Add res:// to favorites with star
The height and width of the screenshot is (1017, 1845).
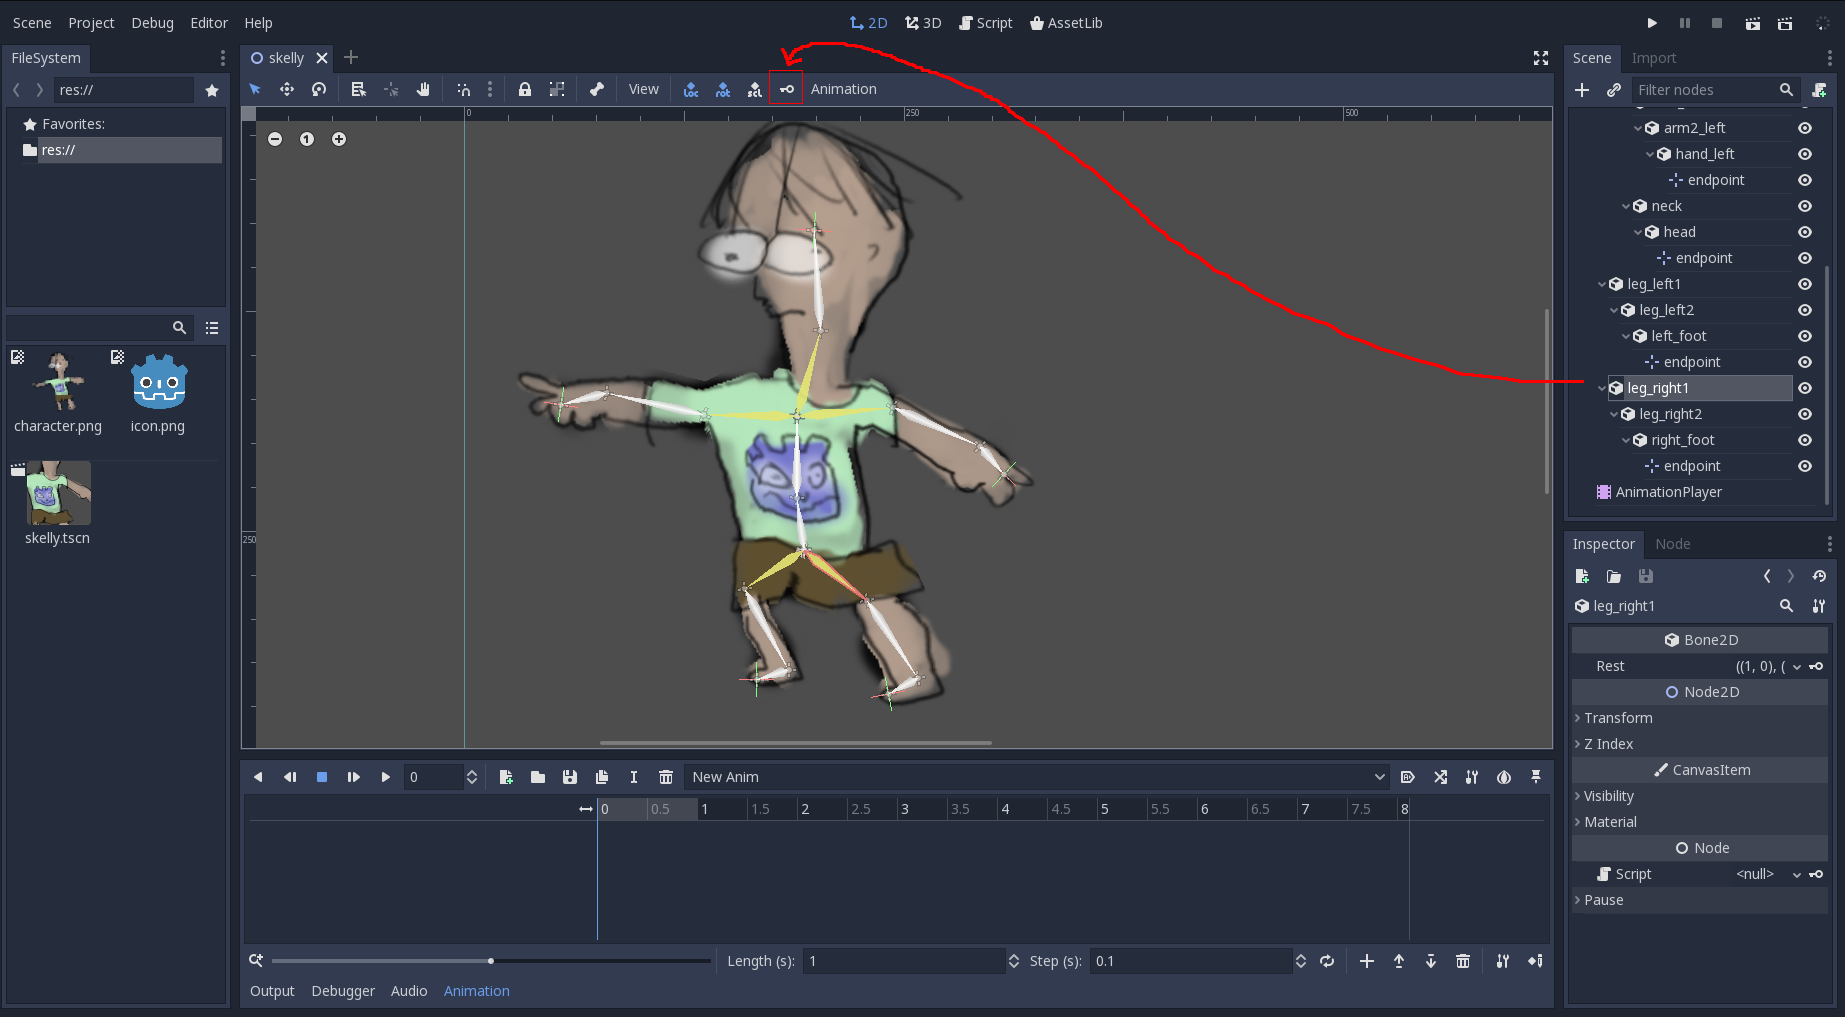(212, 90)
